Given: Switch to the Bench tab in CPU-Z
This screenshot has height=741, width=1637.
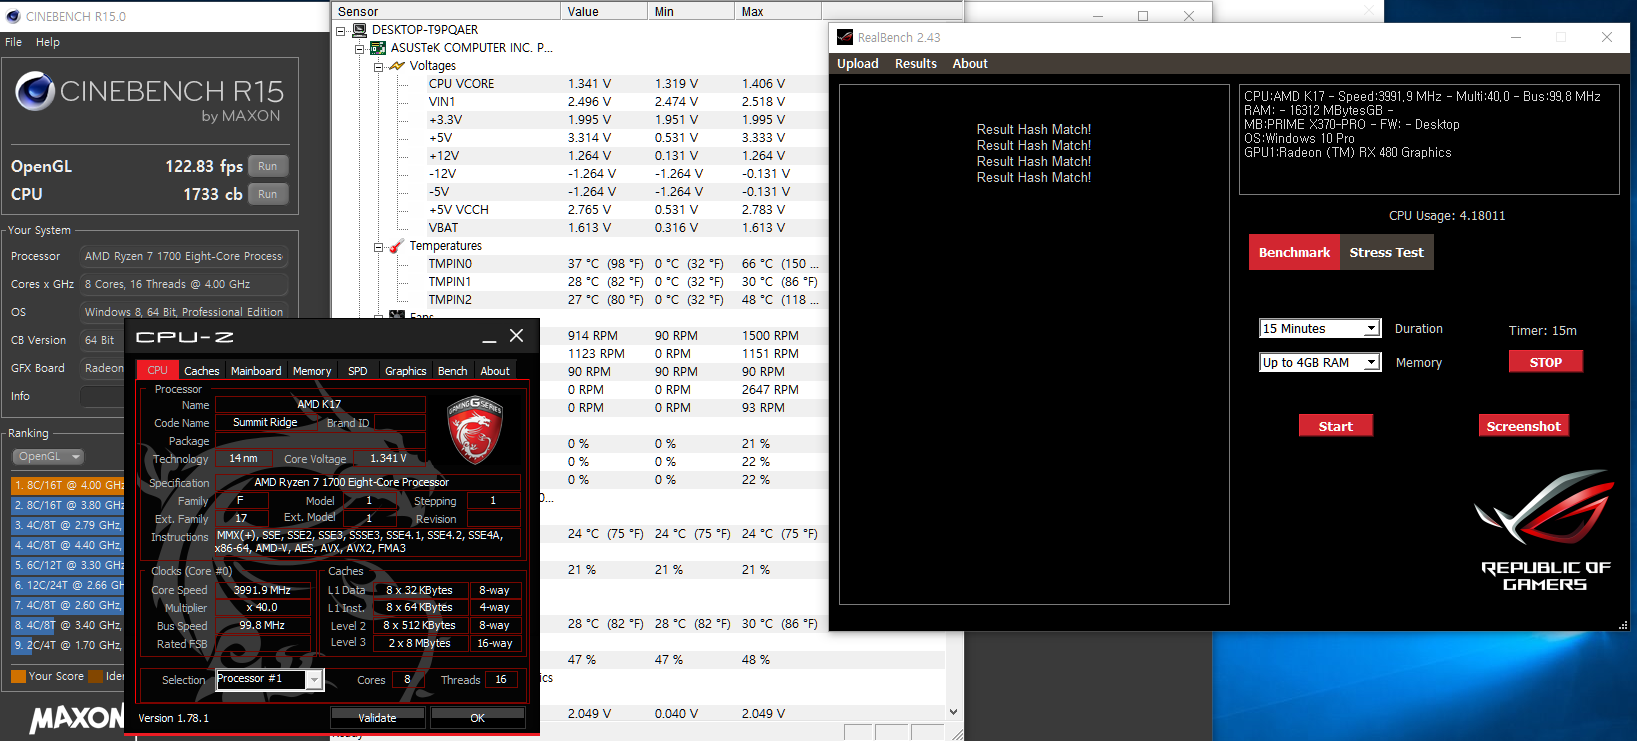Looking at the screenshot, I should click(453, 371).
